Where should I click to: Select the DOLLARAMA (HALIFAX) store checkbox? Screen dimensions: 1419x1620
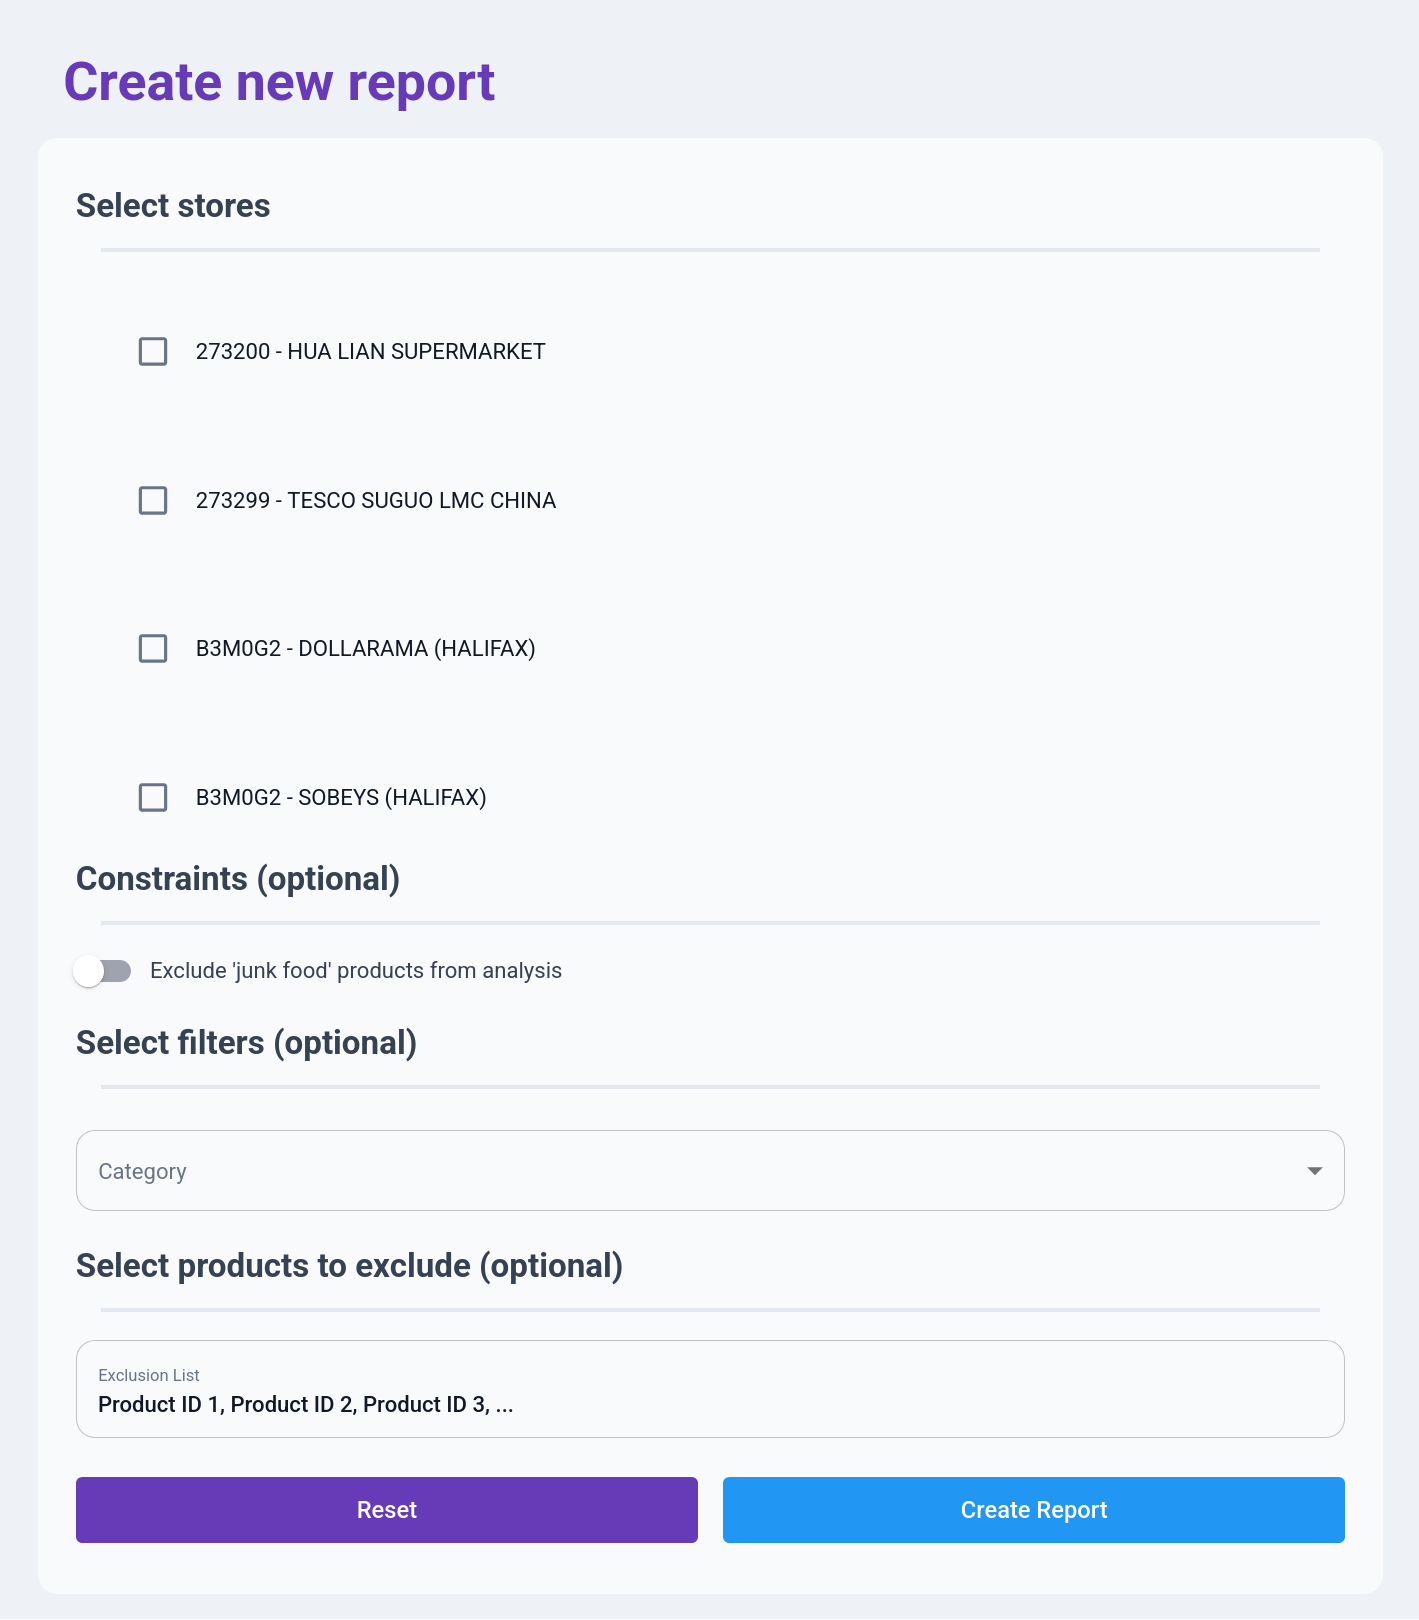click(153, 649)
